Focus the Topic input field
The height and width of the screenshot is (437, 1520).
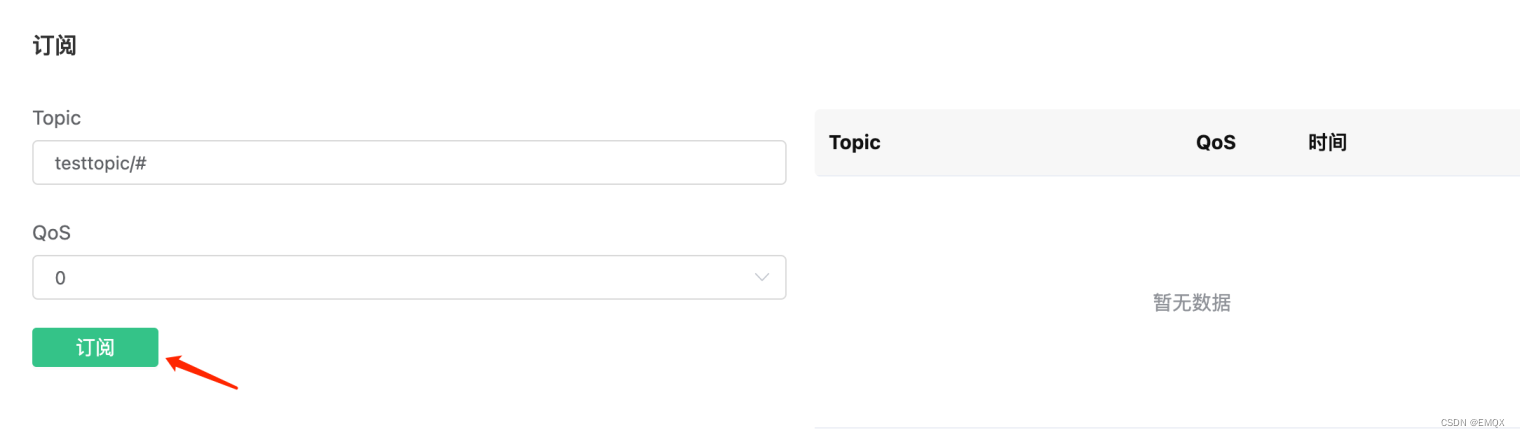point(409,162)
